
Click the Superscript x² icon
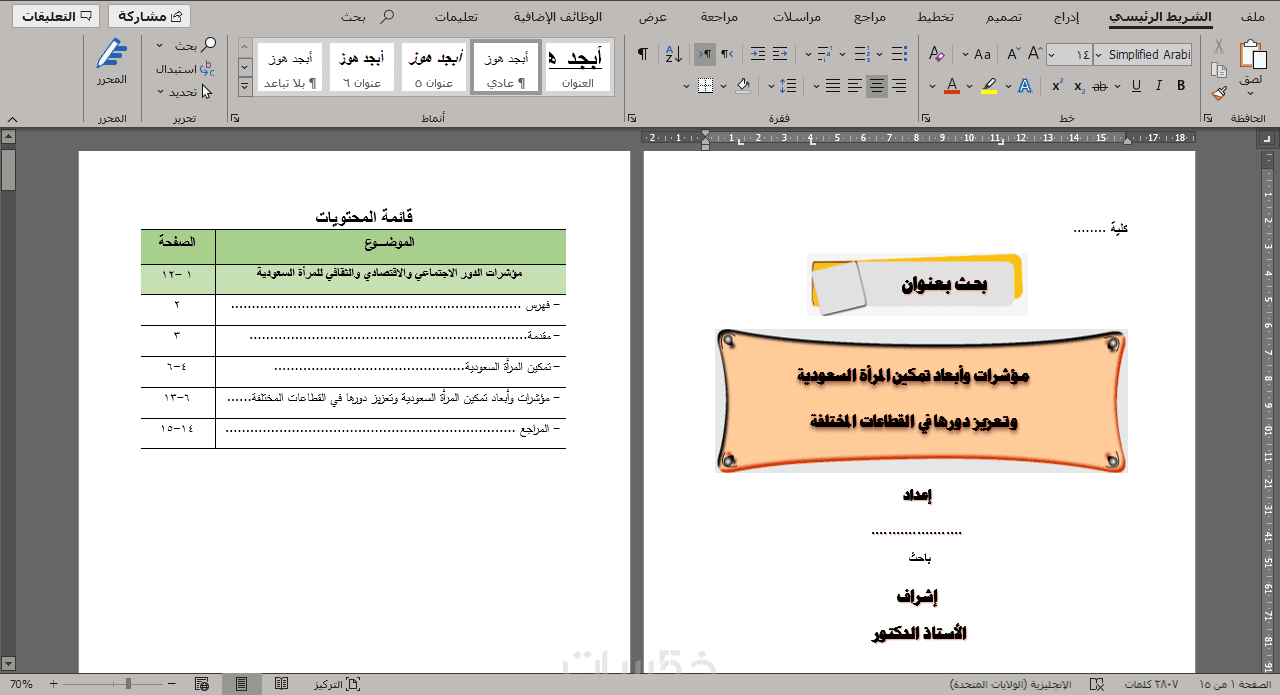coord(1057,86)
